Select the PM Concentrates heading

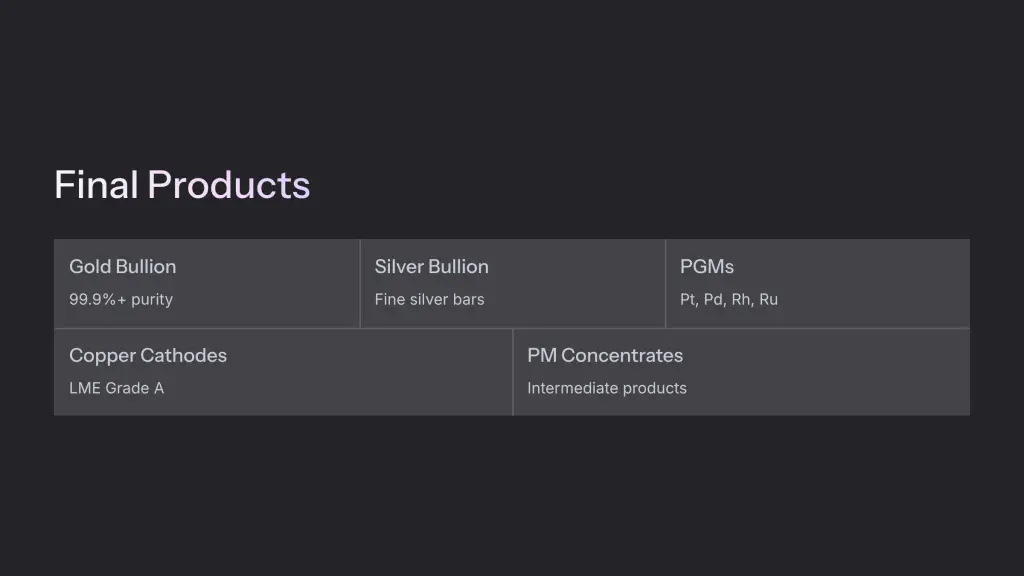coord(605,356)
